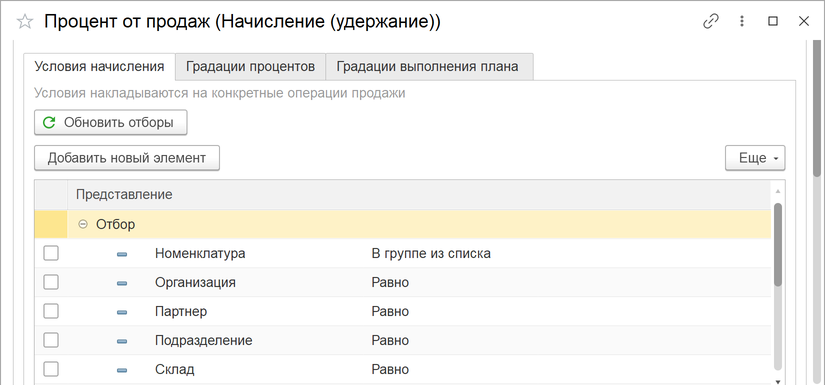Click the dash icon beside Подразделение
825x385 pixels.
(x=122, y=341)
